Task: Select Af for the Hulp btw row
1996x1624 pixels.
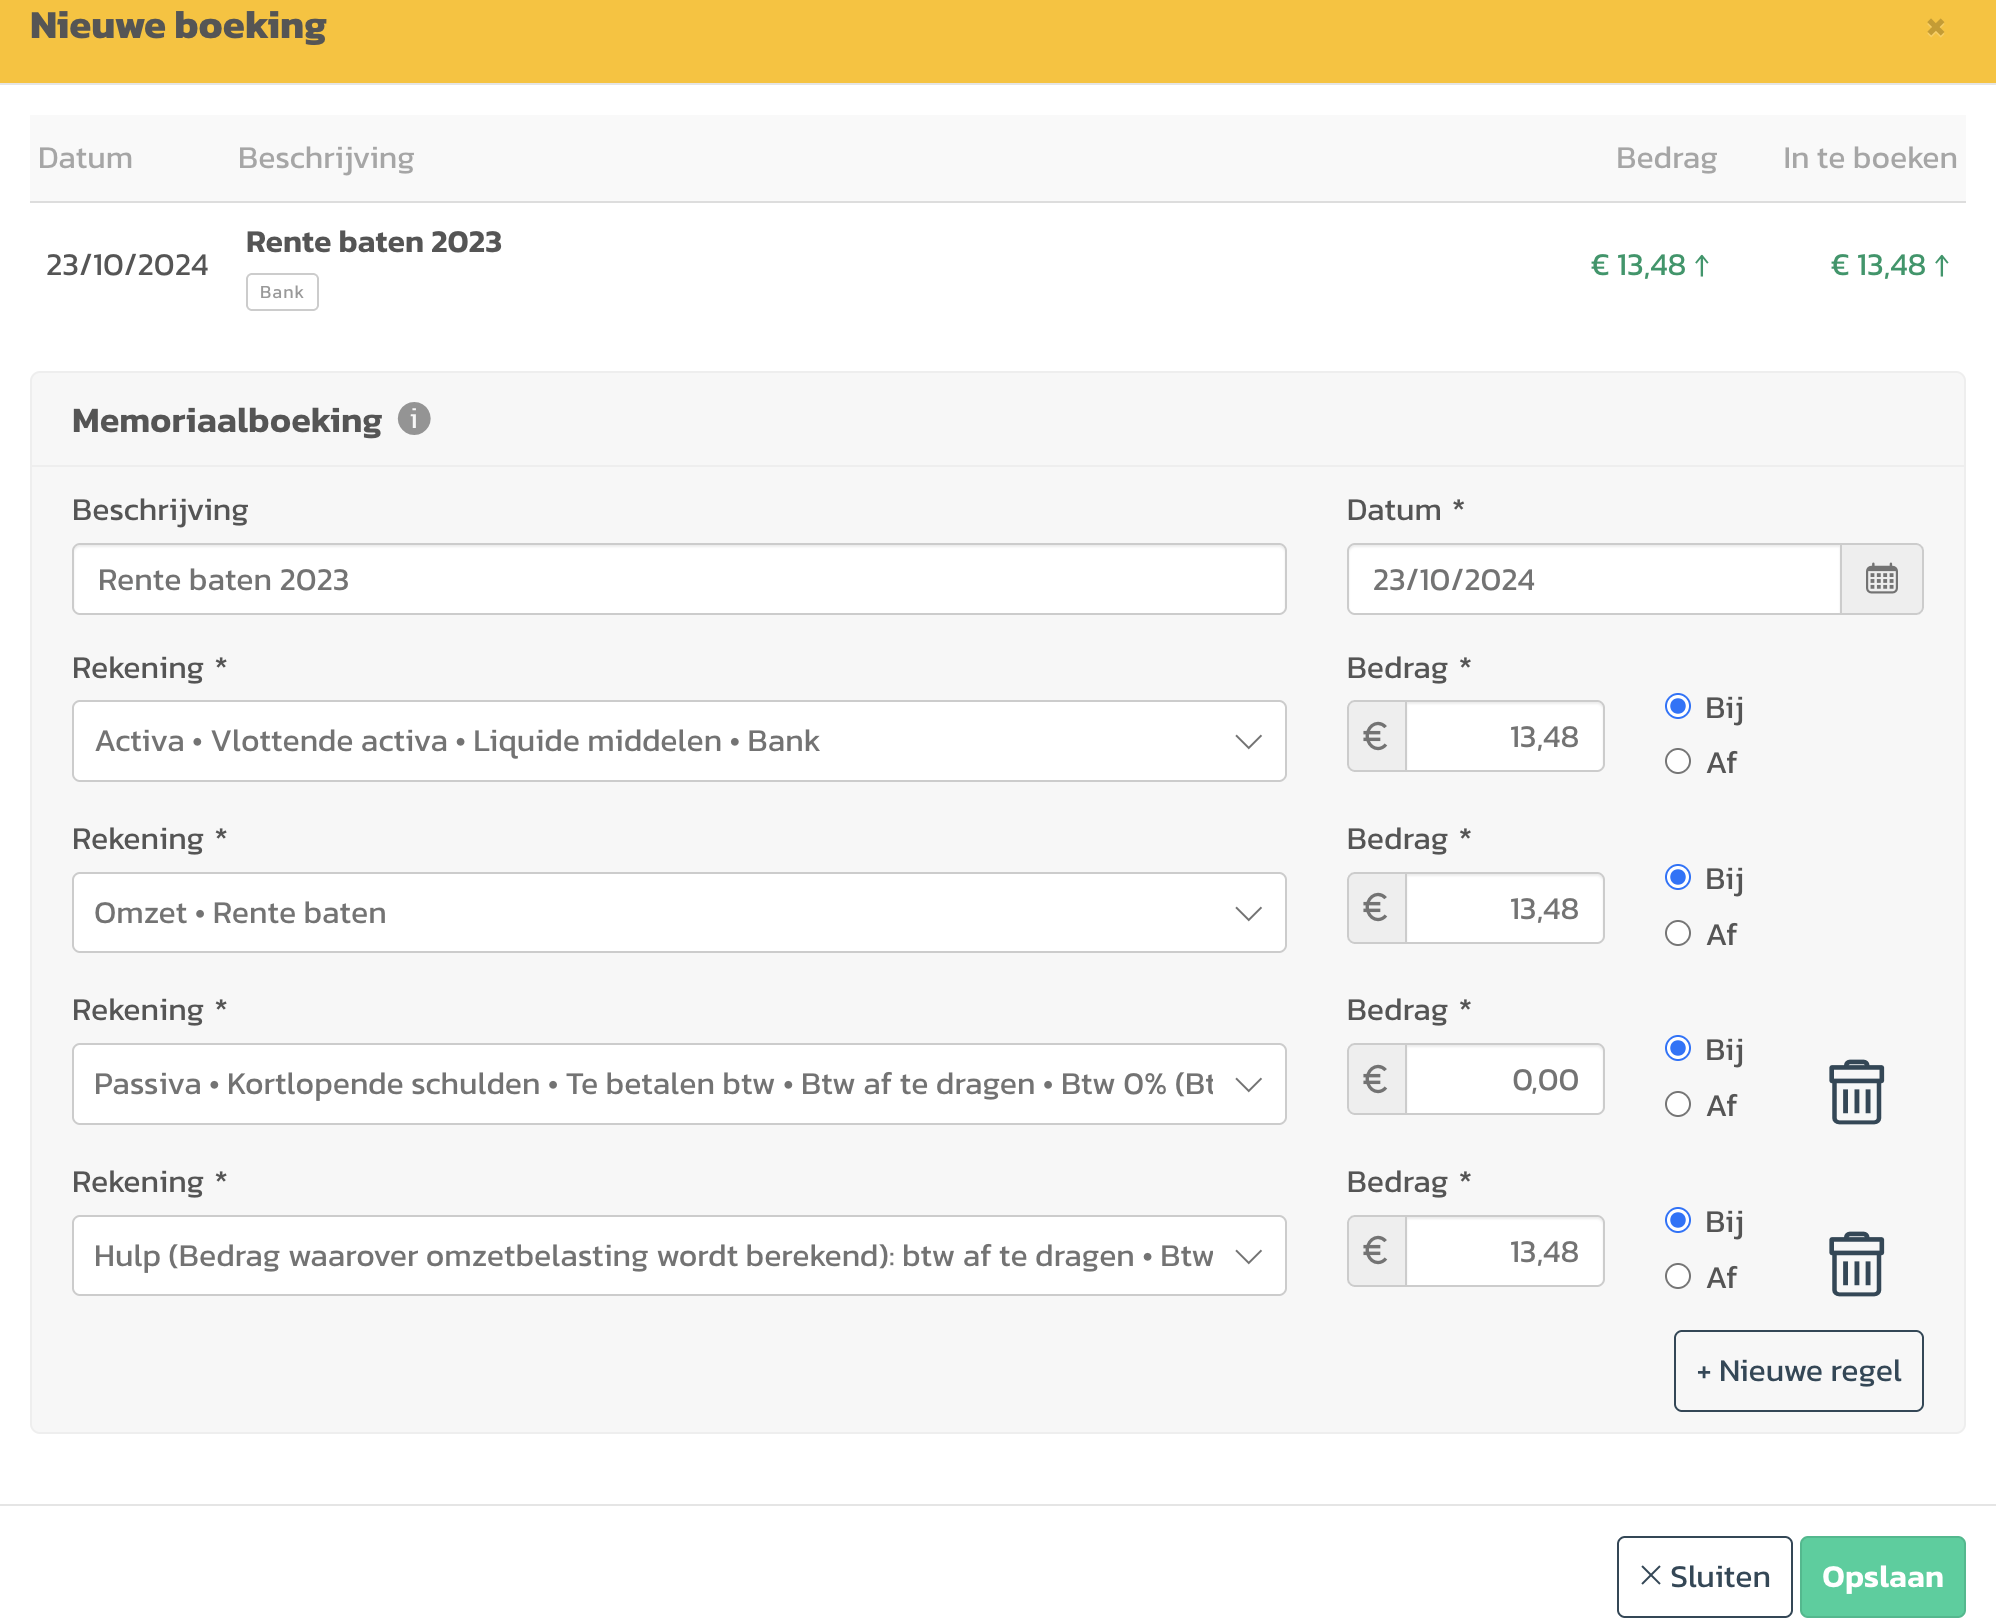Action: click(x=1678, y=1277)
